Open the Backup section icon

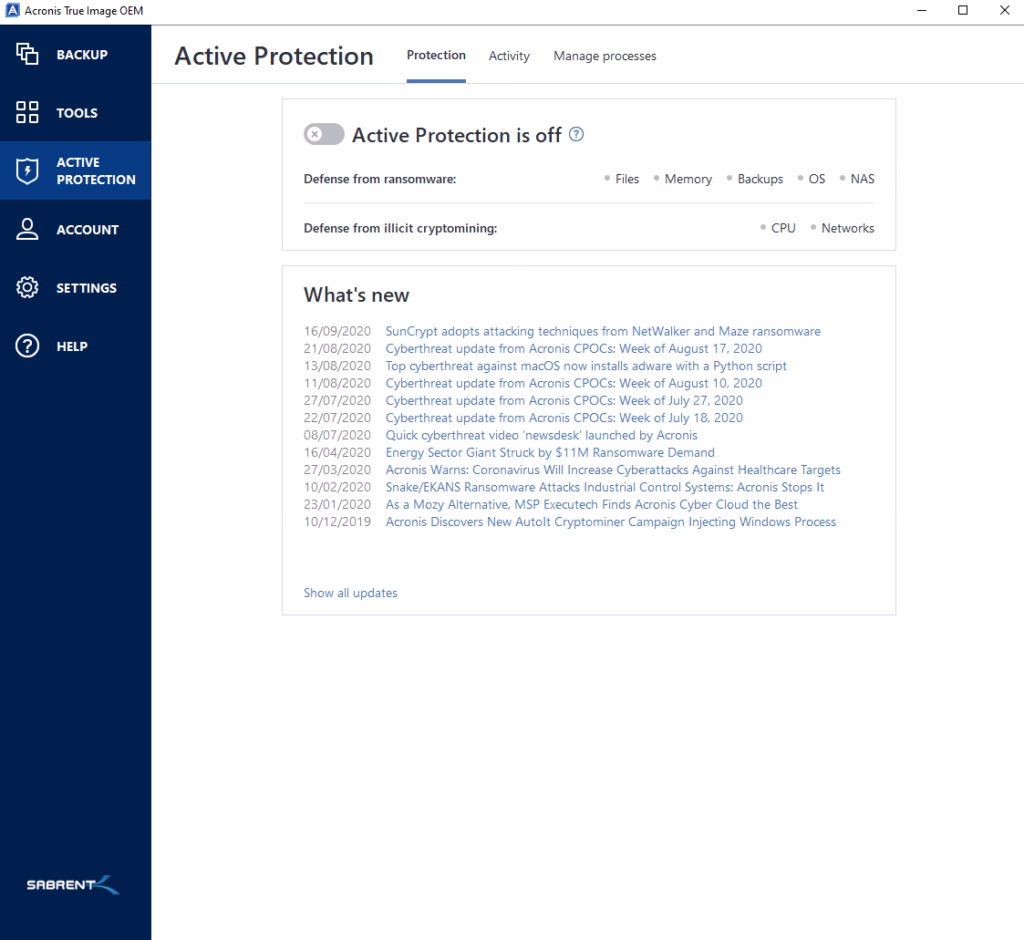(27, 54)
